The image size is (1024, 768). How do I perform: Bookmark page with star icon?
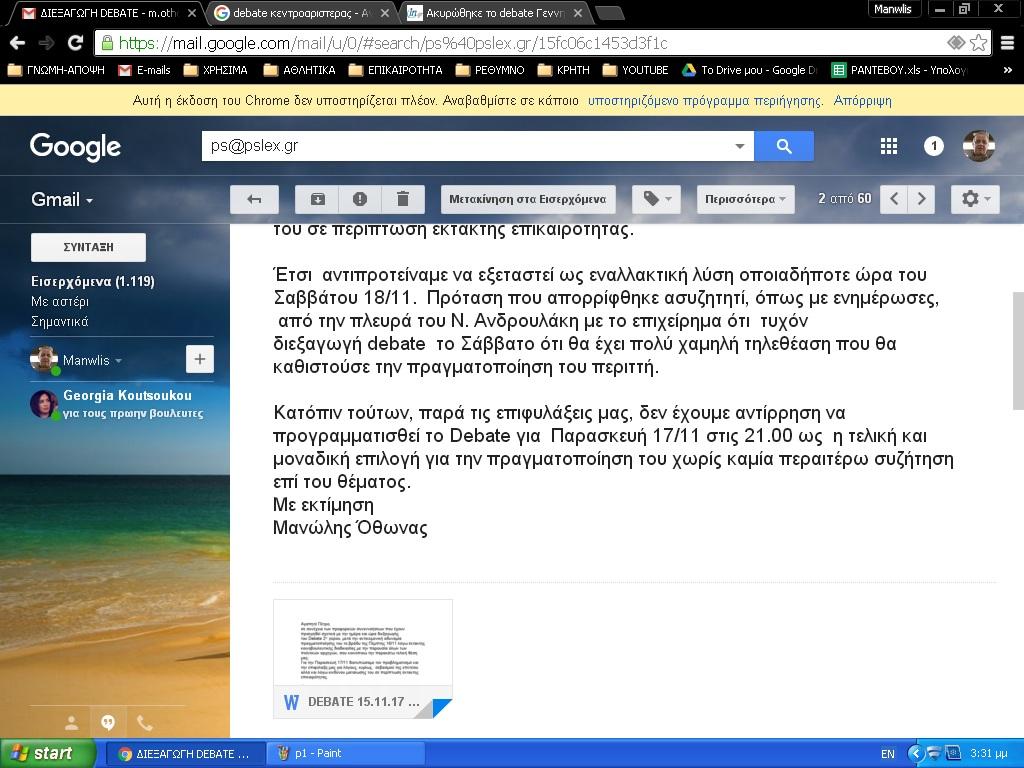[979, 43]
